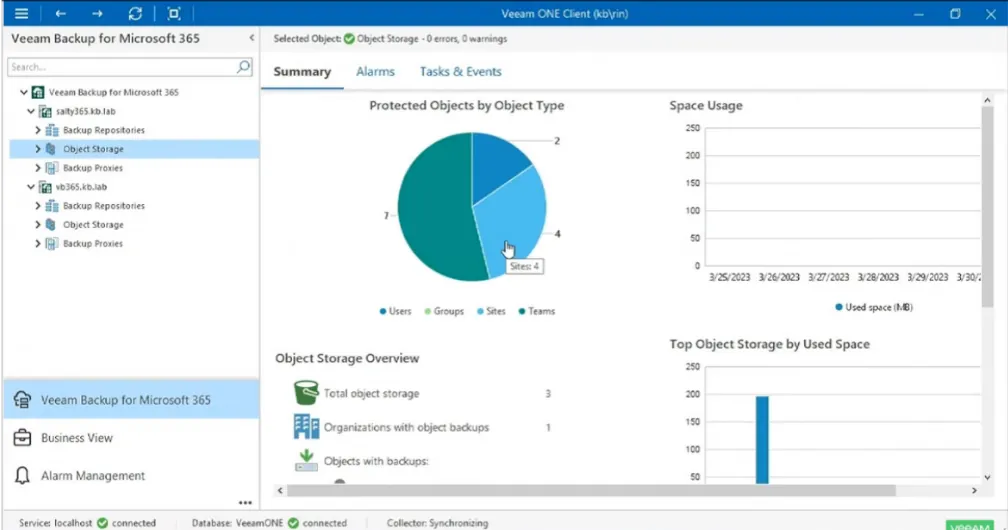
Task: Click the Alarm Management bell icon
Action: [x=22, y=475]
